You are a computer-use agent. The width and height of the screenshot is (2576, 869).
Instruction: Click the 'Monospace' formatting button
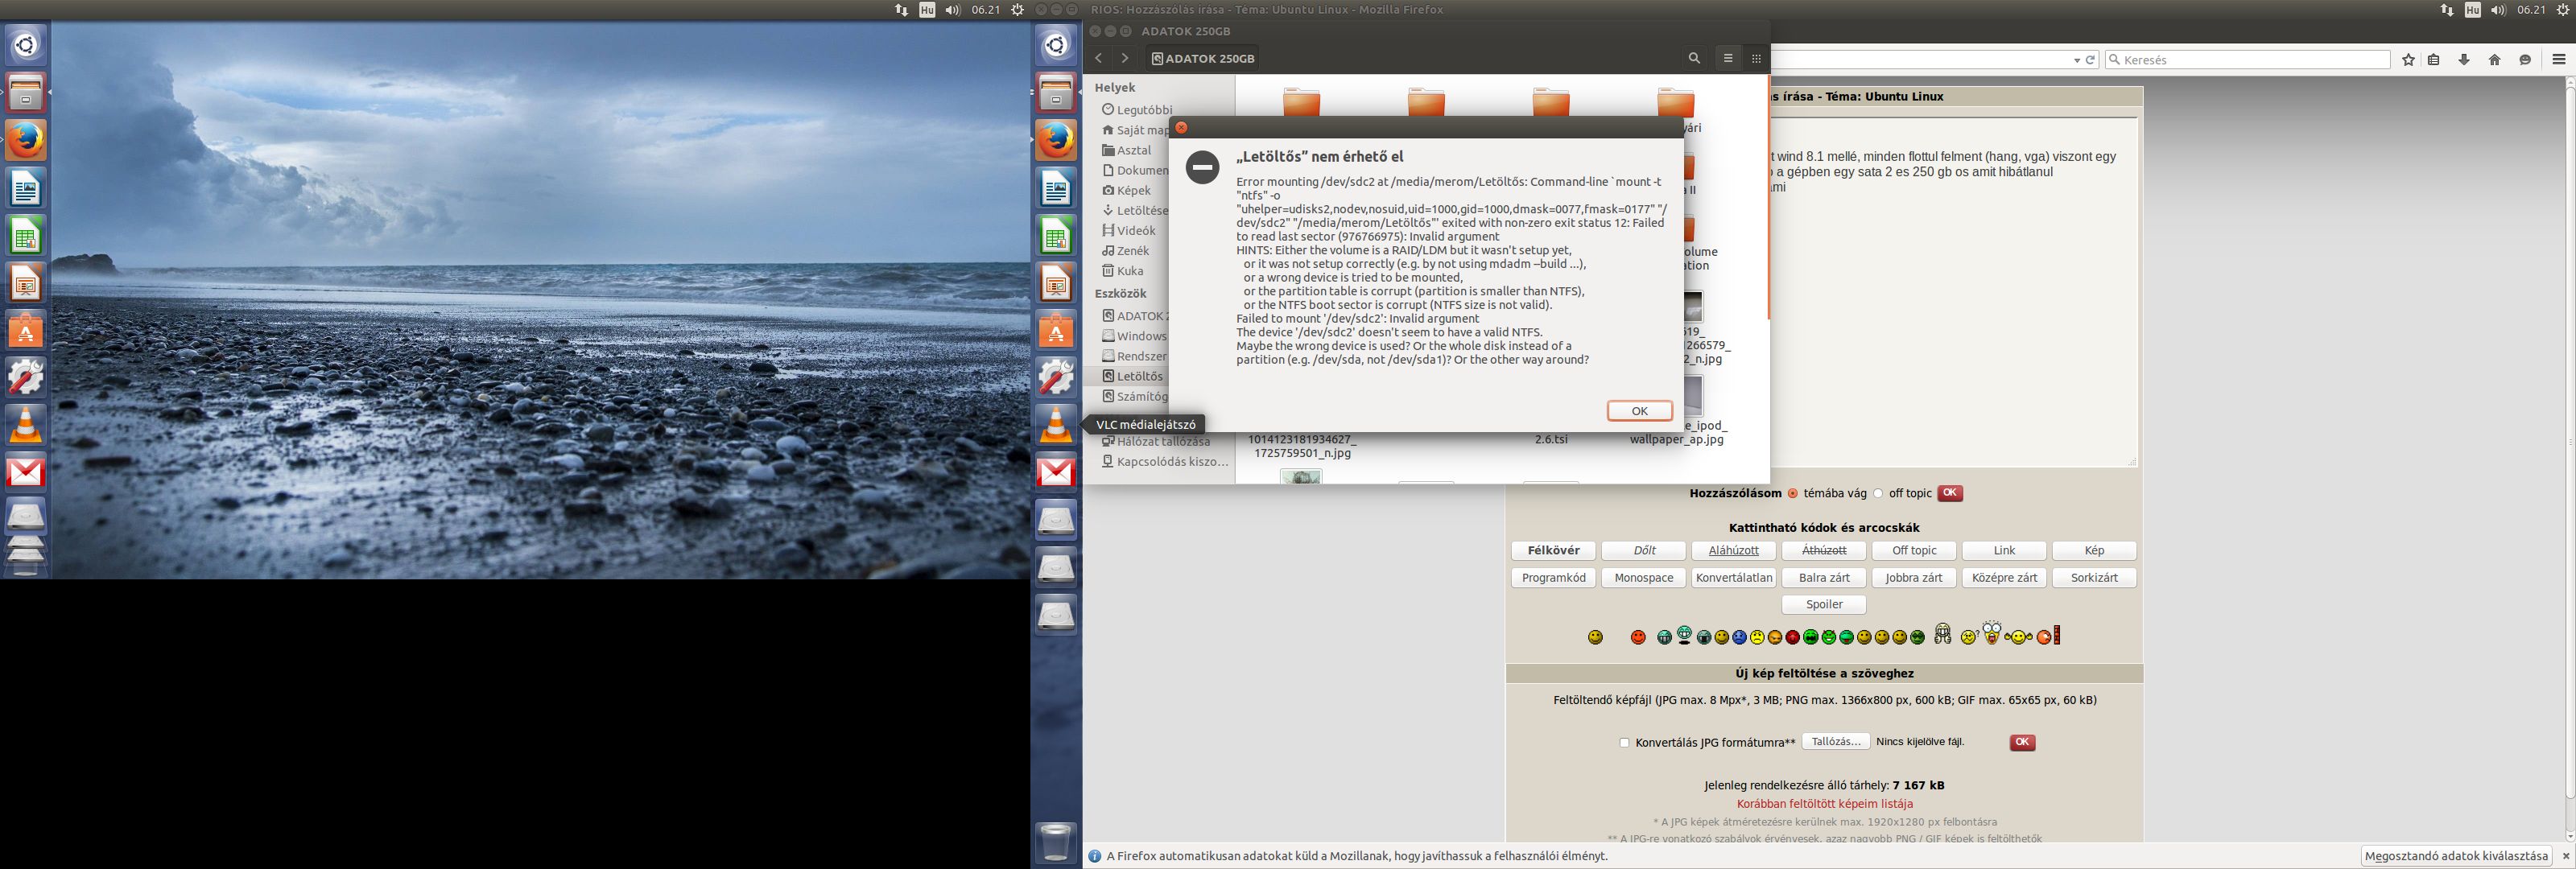pos(1643,578)
